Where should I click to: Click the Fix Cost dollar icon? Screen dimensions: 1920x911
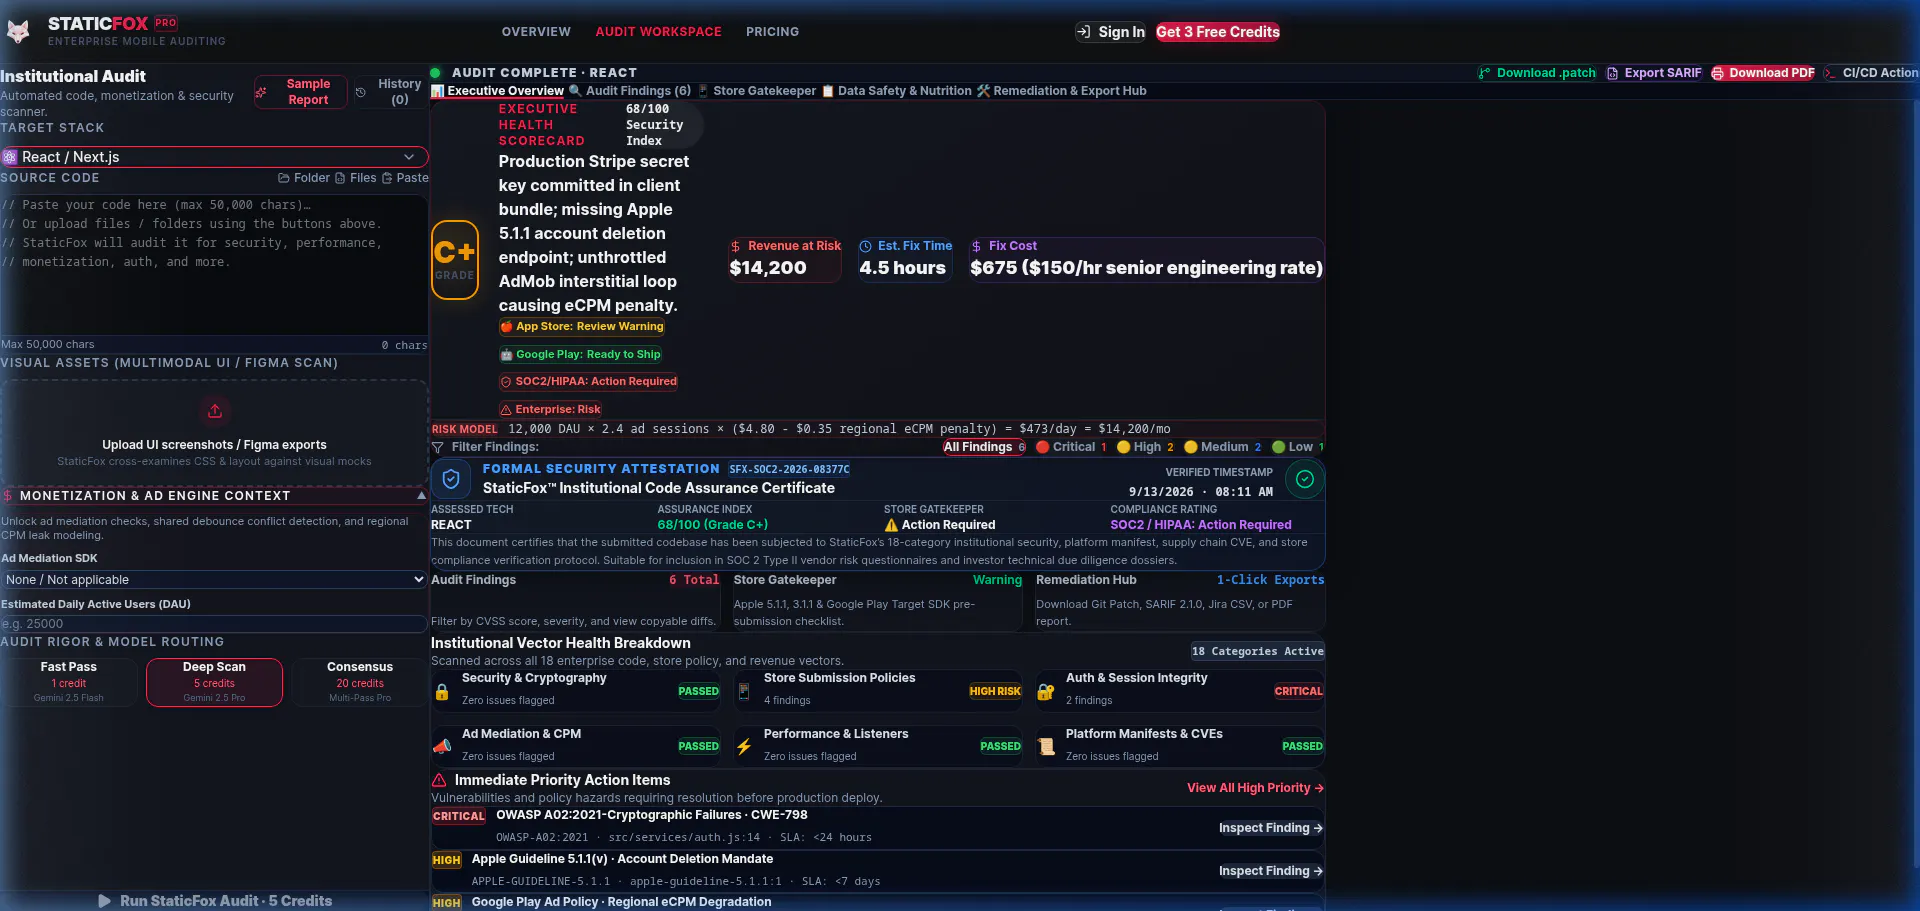click(x=976, y=246)
